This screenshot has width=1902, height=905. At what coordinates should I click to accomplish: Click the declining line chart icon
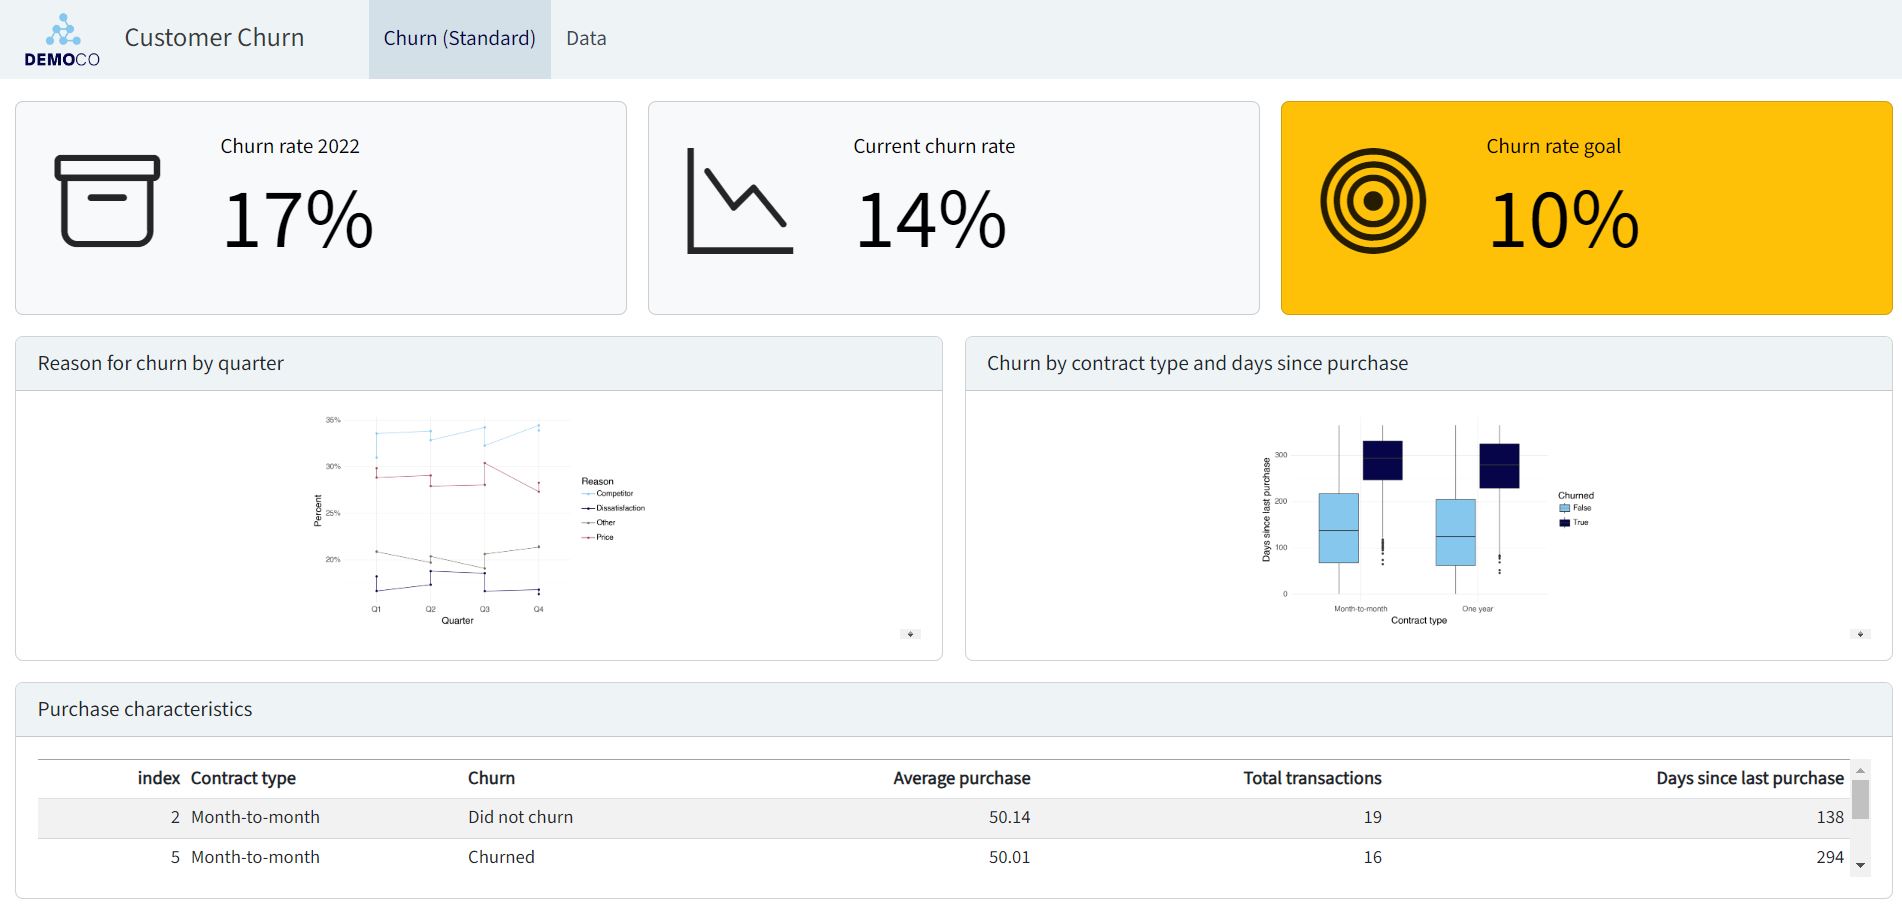pos(739,201)
